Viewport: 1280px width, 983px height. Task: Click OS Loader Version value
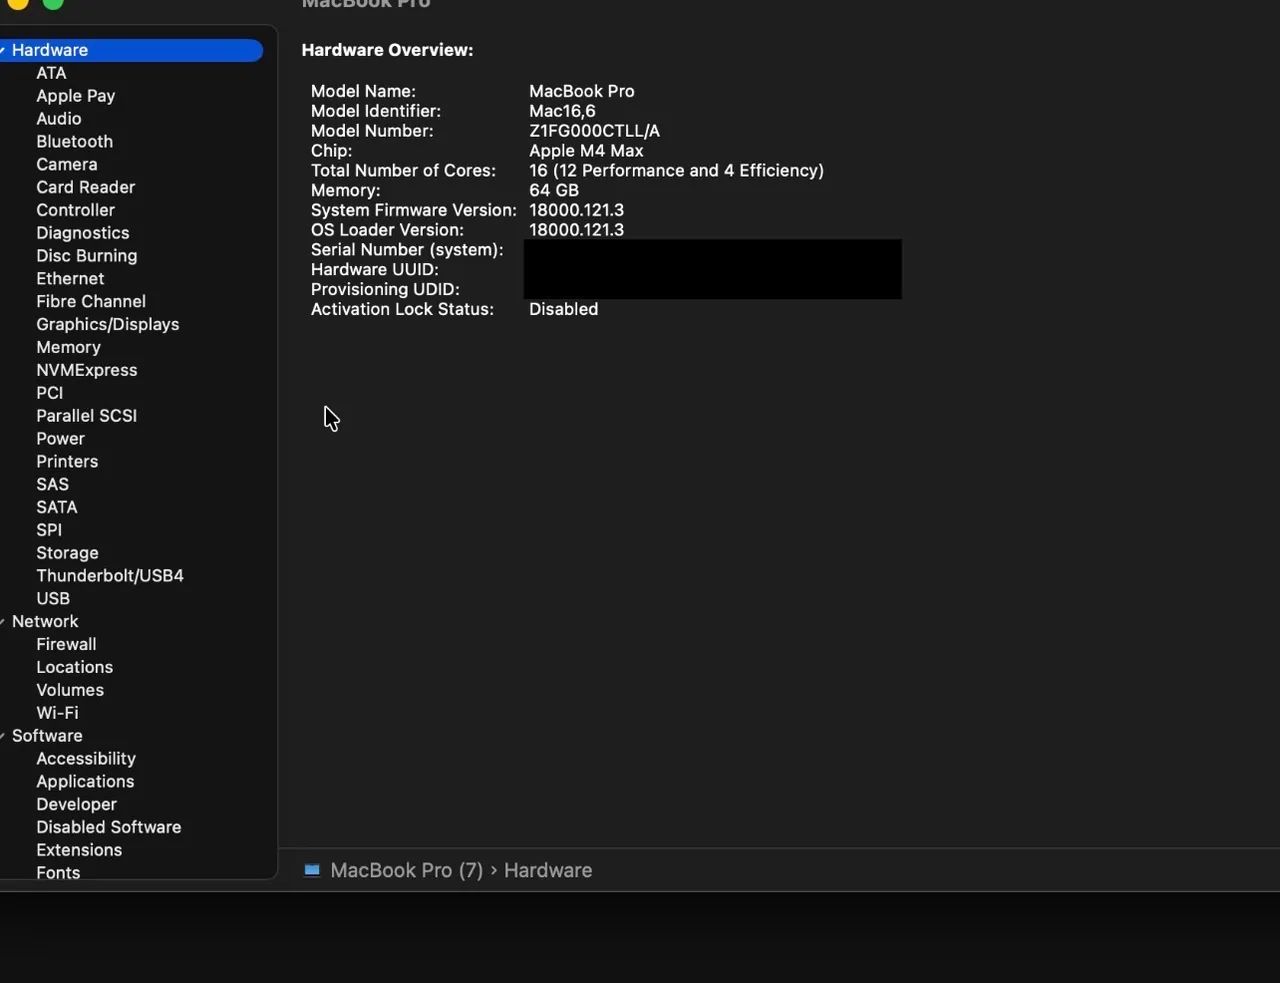coord(576,230)
